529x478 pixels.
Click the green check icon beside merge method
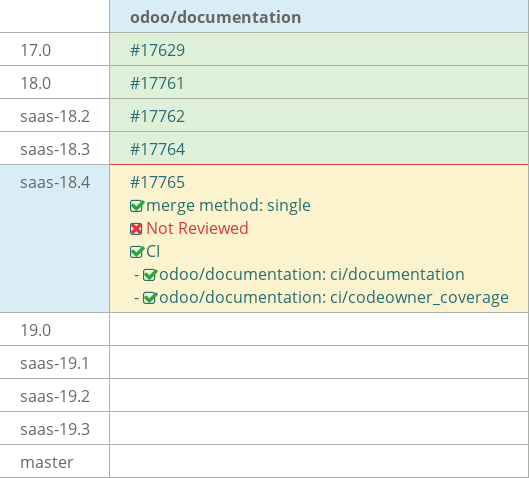(137, 206)
